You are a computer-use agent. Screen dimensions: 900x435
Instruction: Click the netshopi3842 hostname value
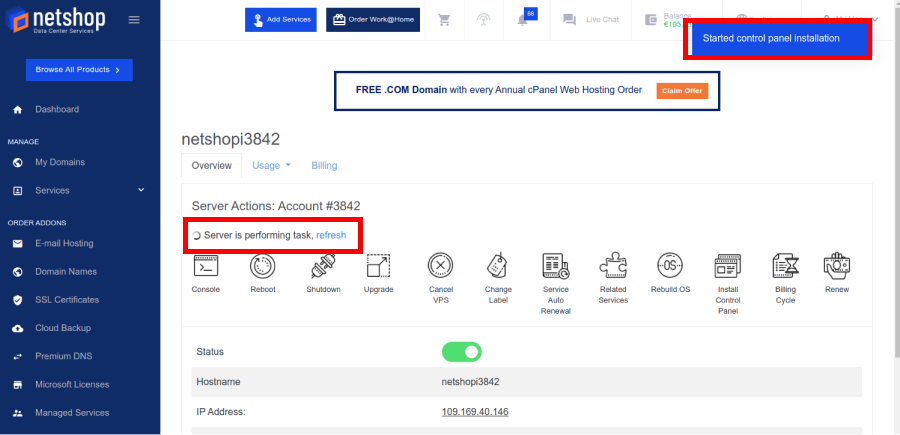tap(470, 382)
